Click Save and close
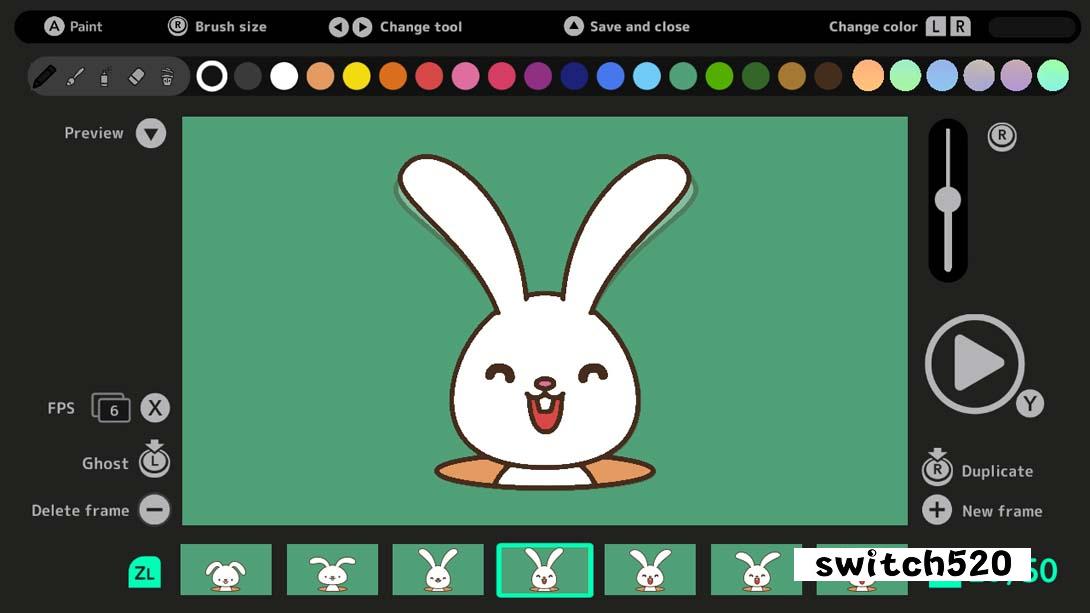 (x=627, y=26)
